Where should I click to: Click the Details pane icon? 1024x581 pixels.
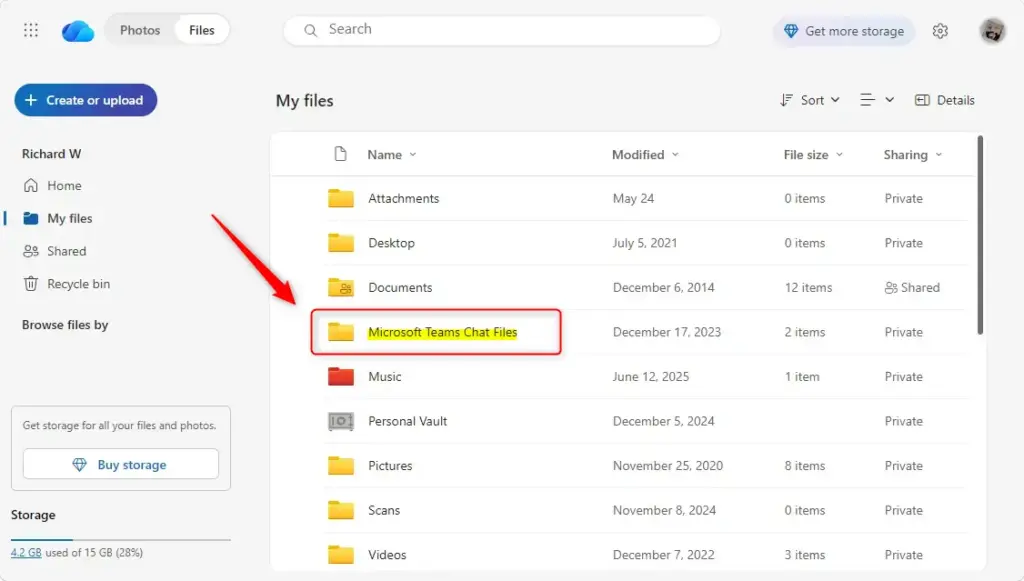coord(922,100)
